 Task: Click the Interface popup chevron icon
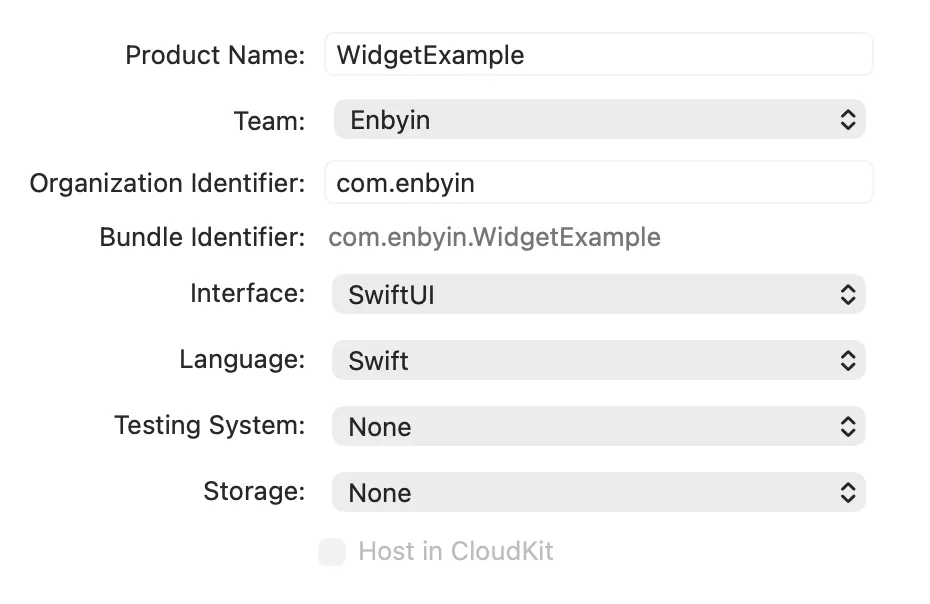(x=849, y=294)
